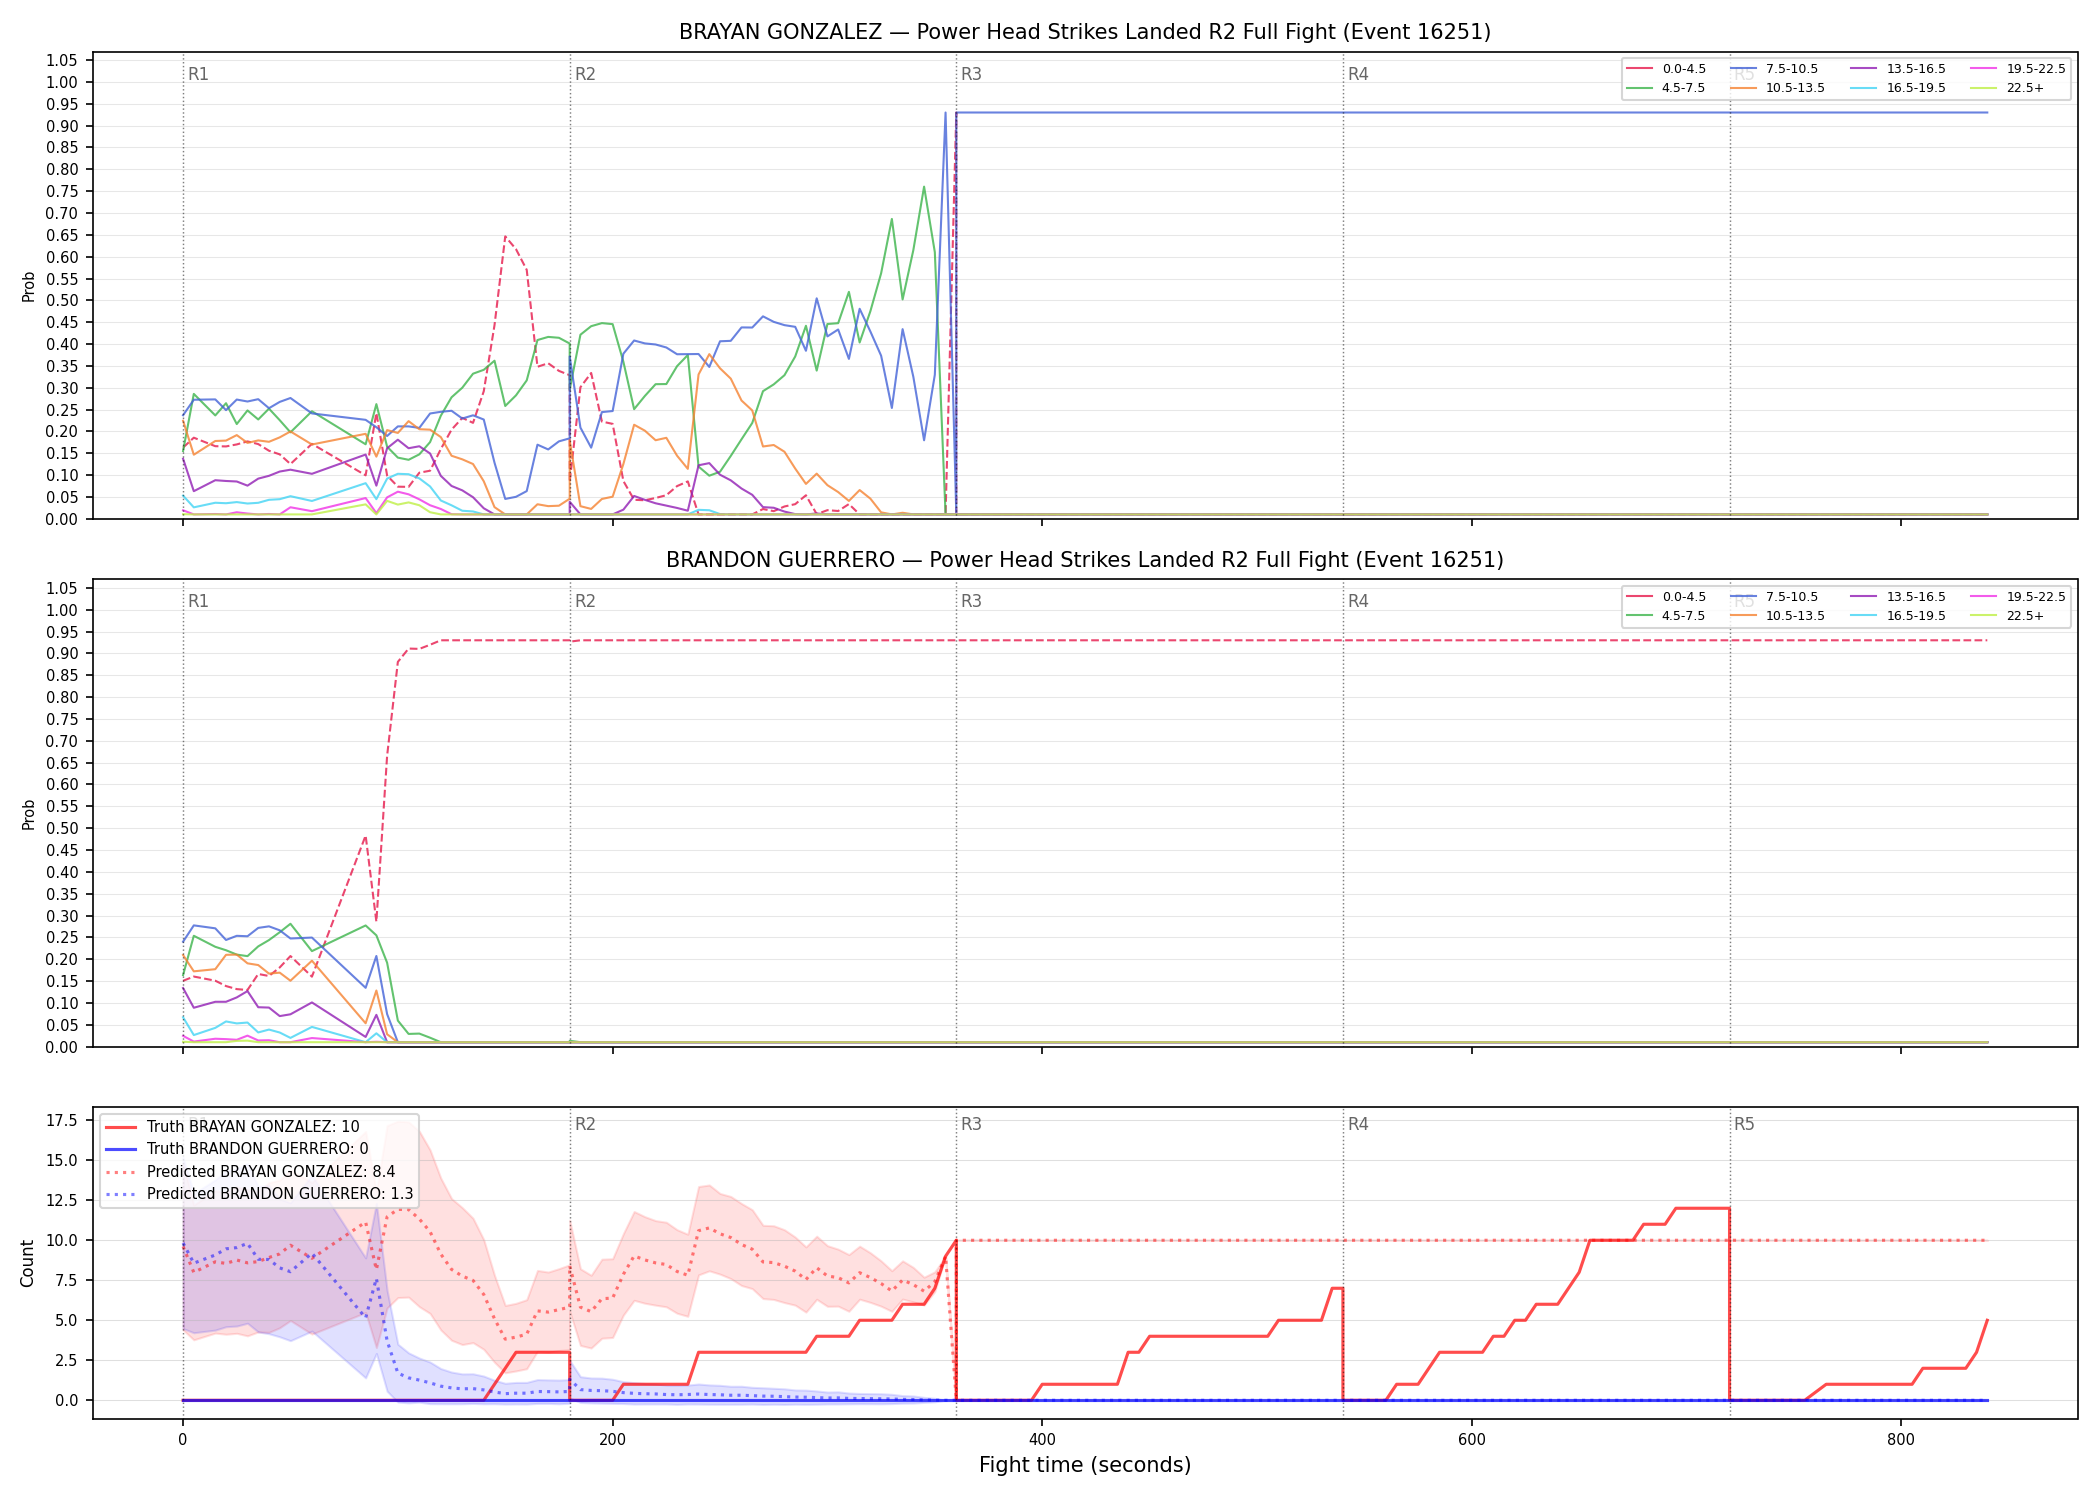The height and width of the screenshot is (1500, 2100).
Task: Click the BRAYAN GONZALEZ chart title
Action: [1085, 32]
